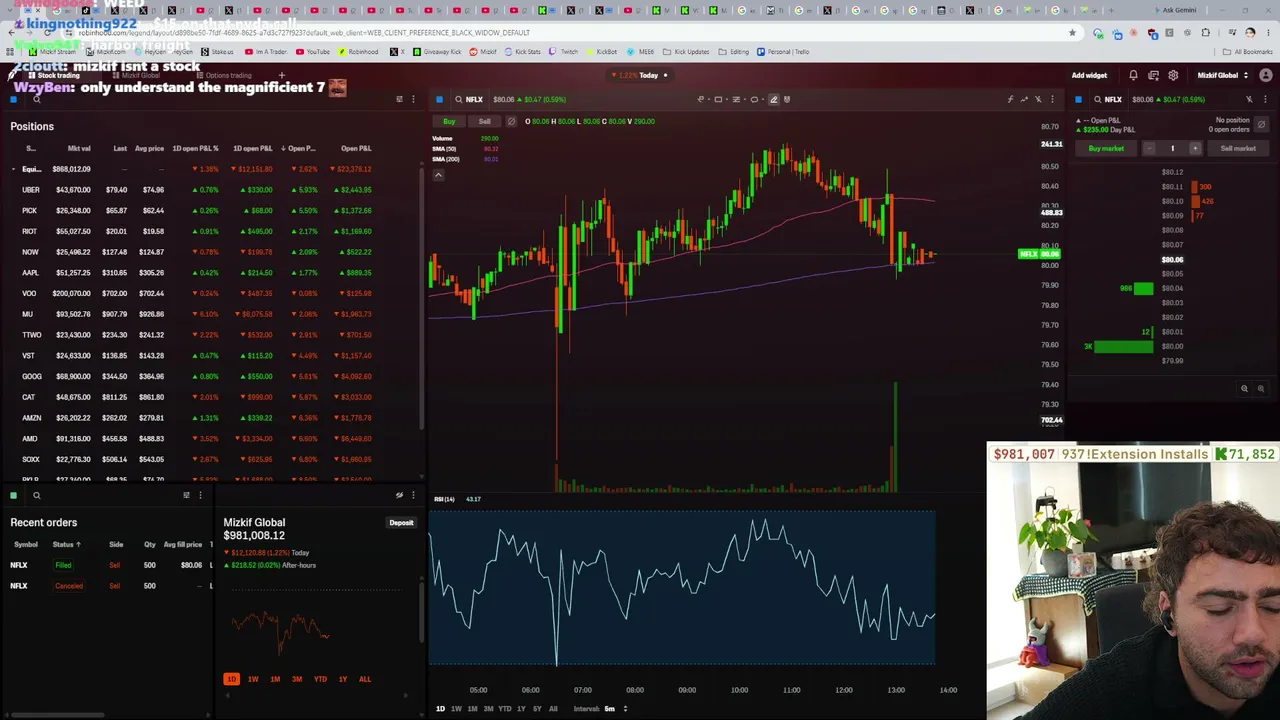Sort positions by the Open P&L % column
The width and height of the screenshot is (1280, 720).
[x=300, y=148]
